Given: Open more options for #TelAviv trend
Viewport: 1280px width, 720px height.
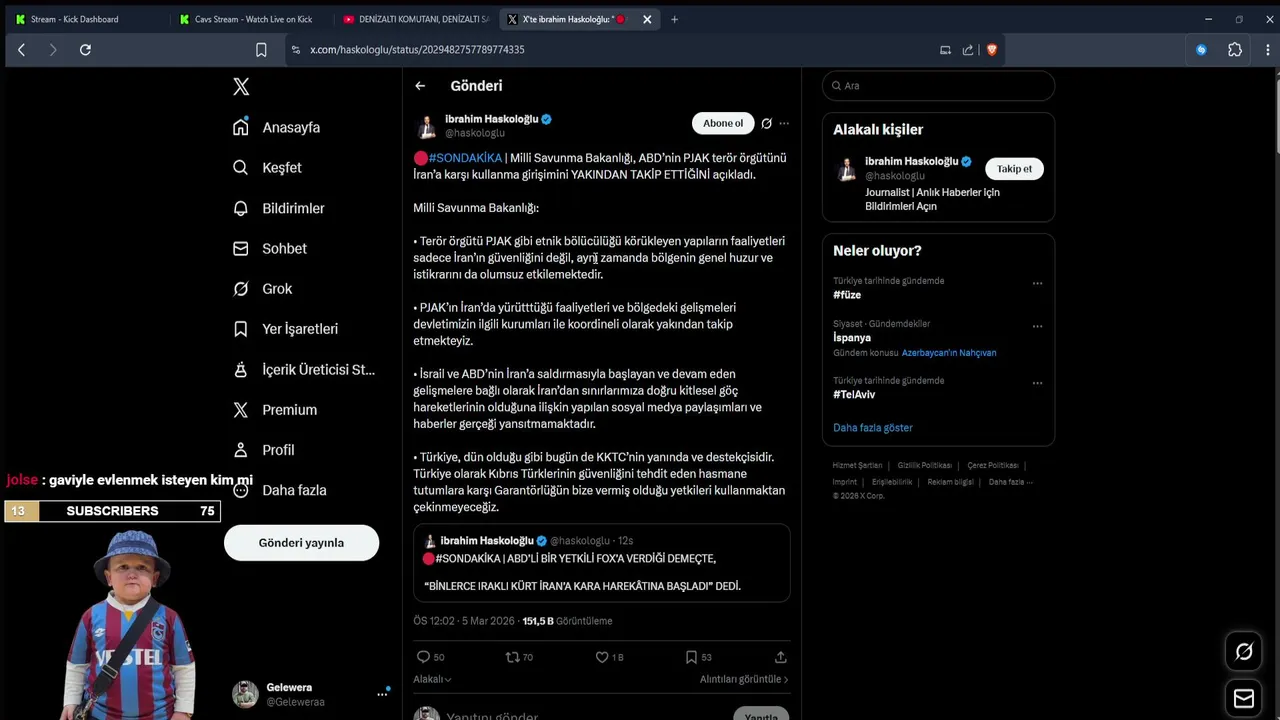Looking at the screenshot, I should tap(1037, 383).
